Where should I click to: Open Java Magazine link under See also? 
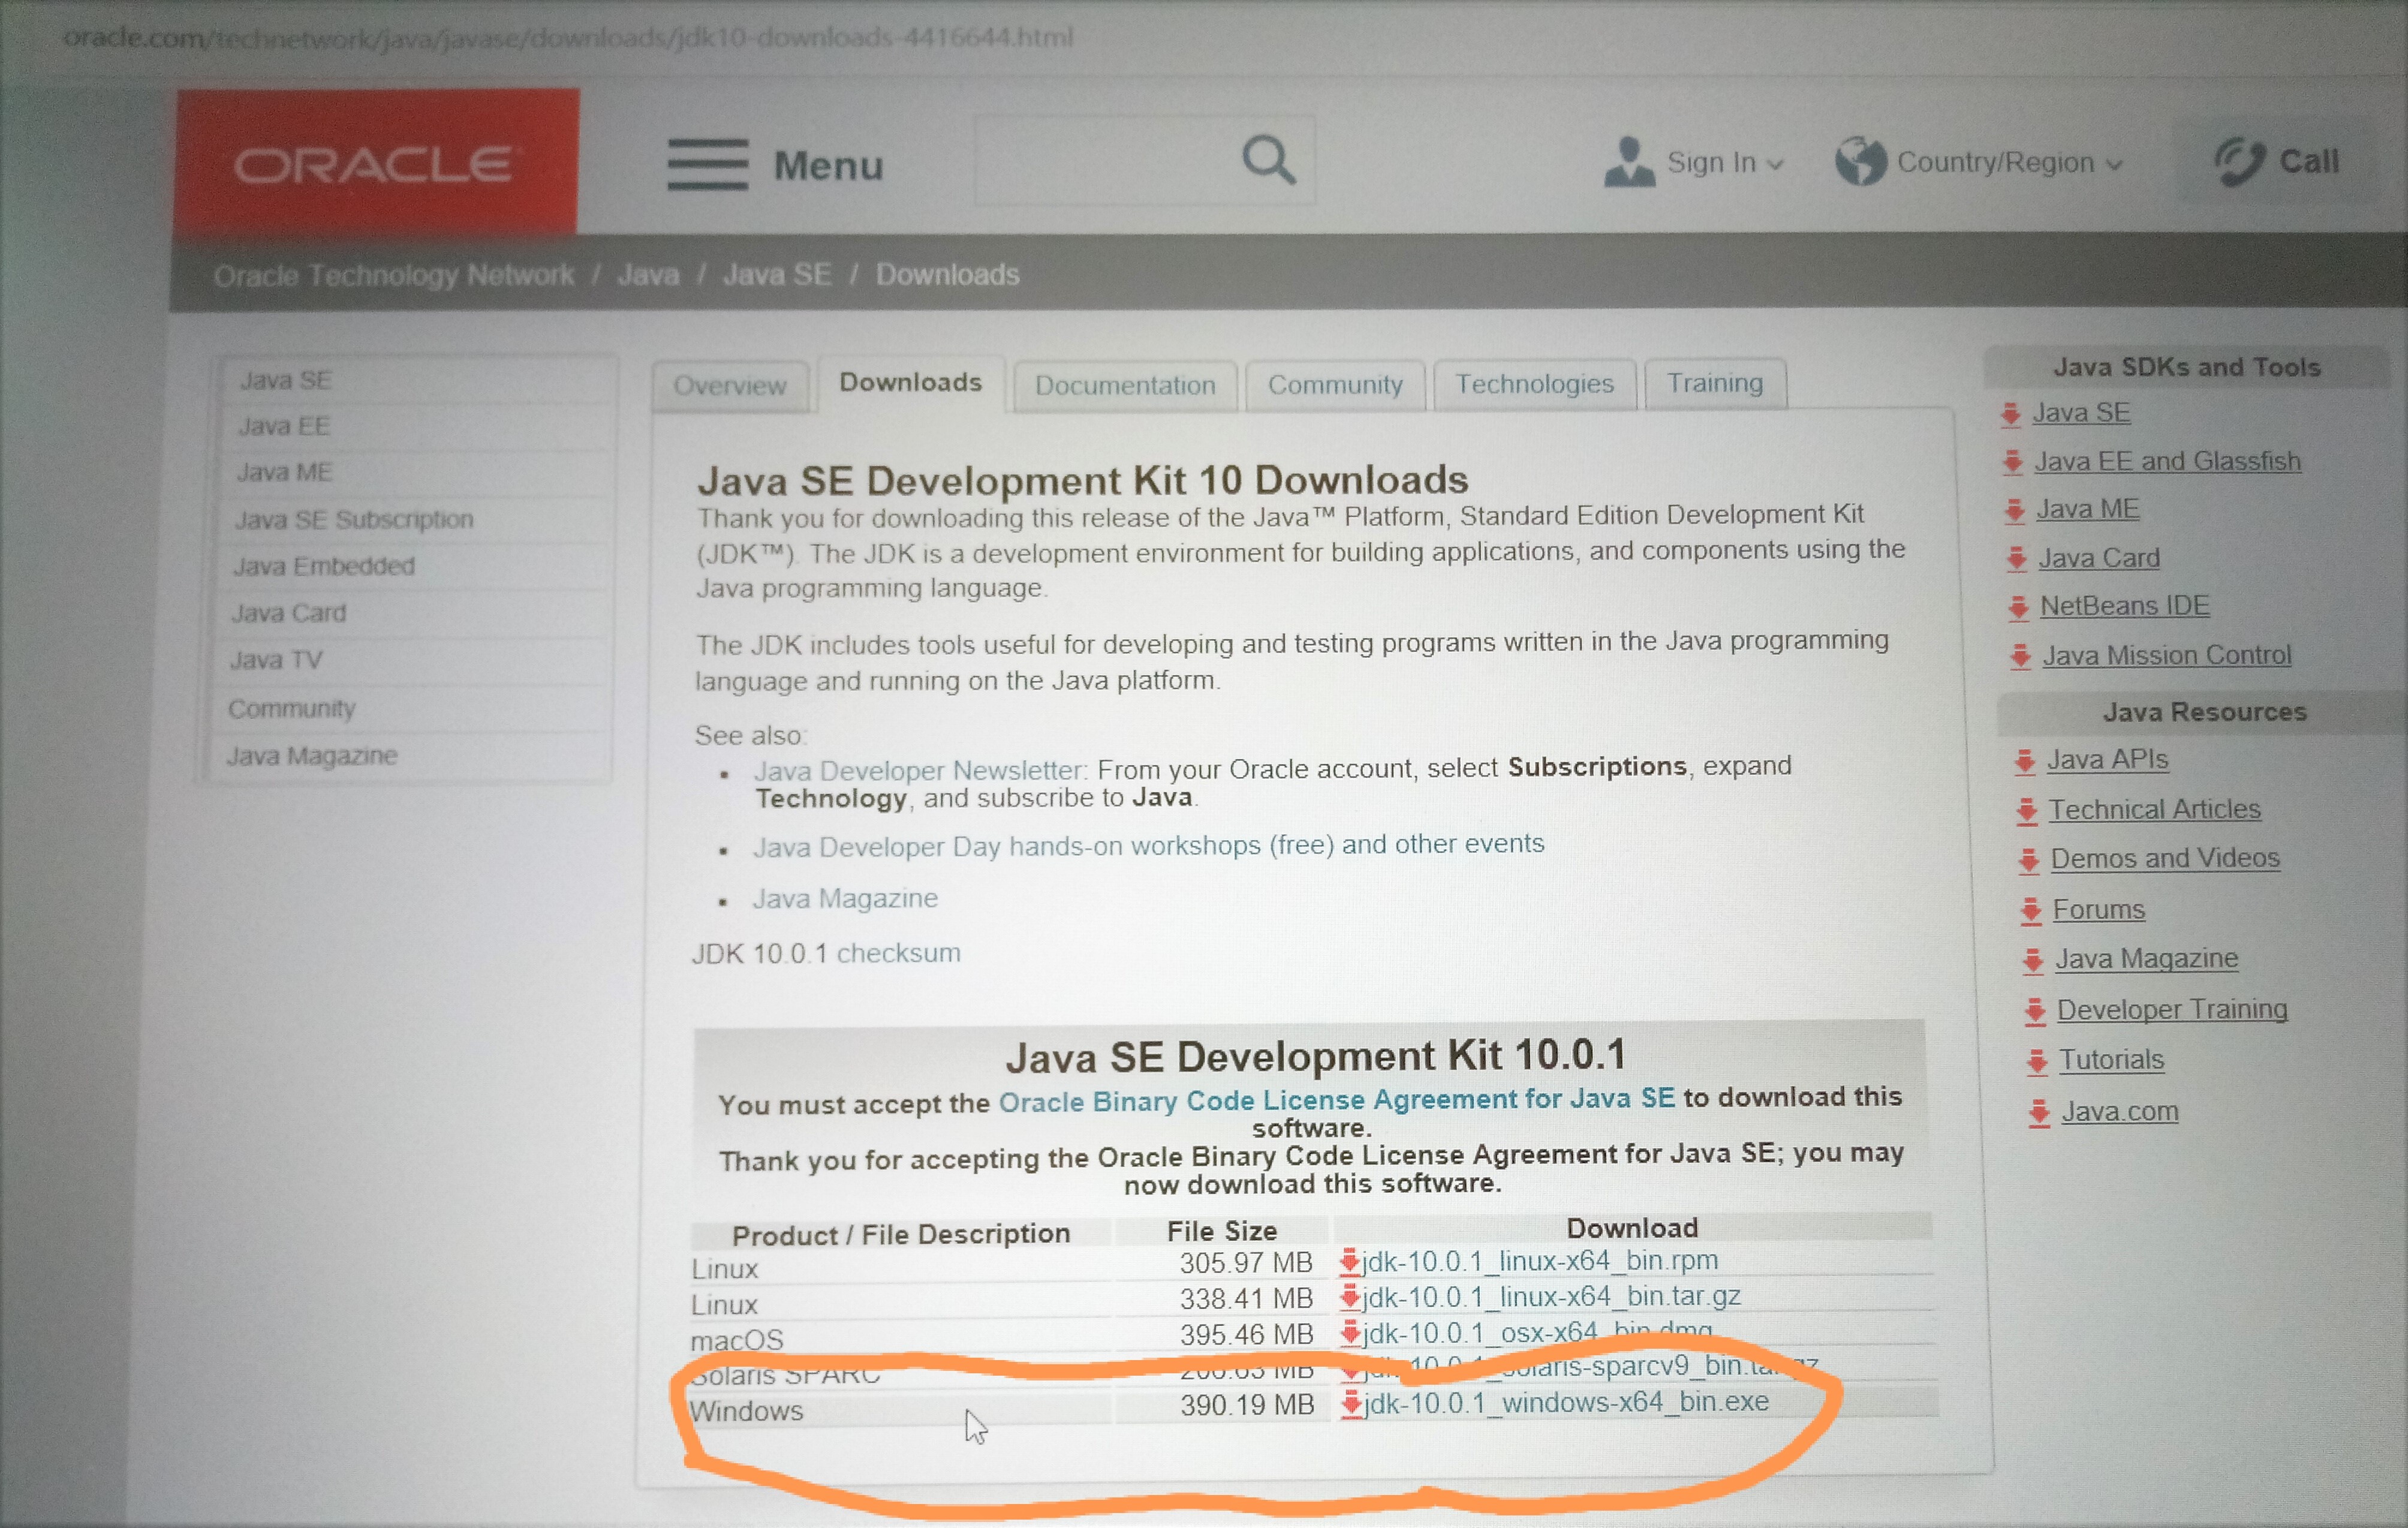click(845, 899)
